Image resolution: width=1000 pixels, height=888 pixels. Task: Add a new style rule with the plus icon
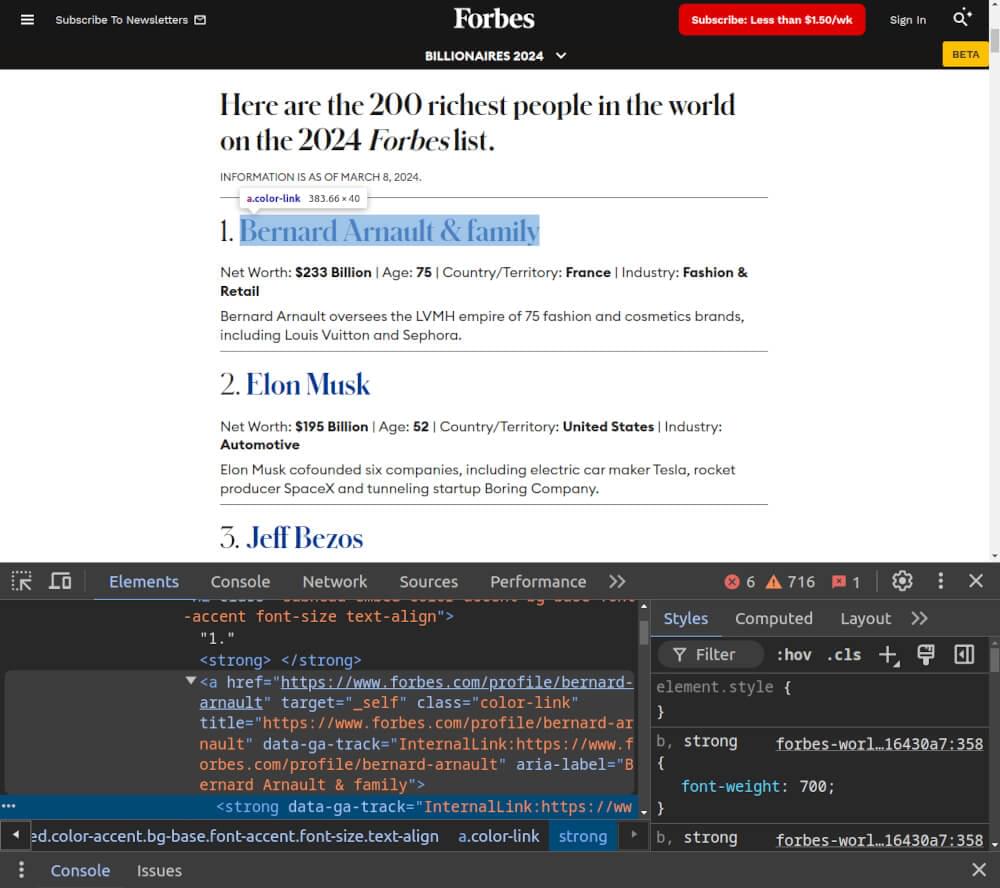pos(888,655)
